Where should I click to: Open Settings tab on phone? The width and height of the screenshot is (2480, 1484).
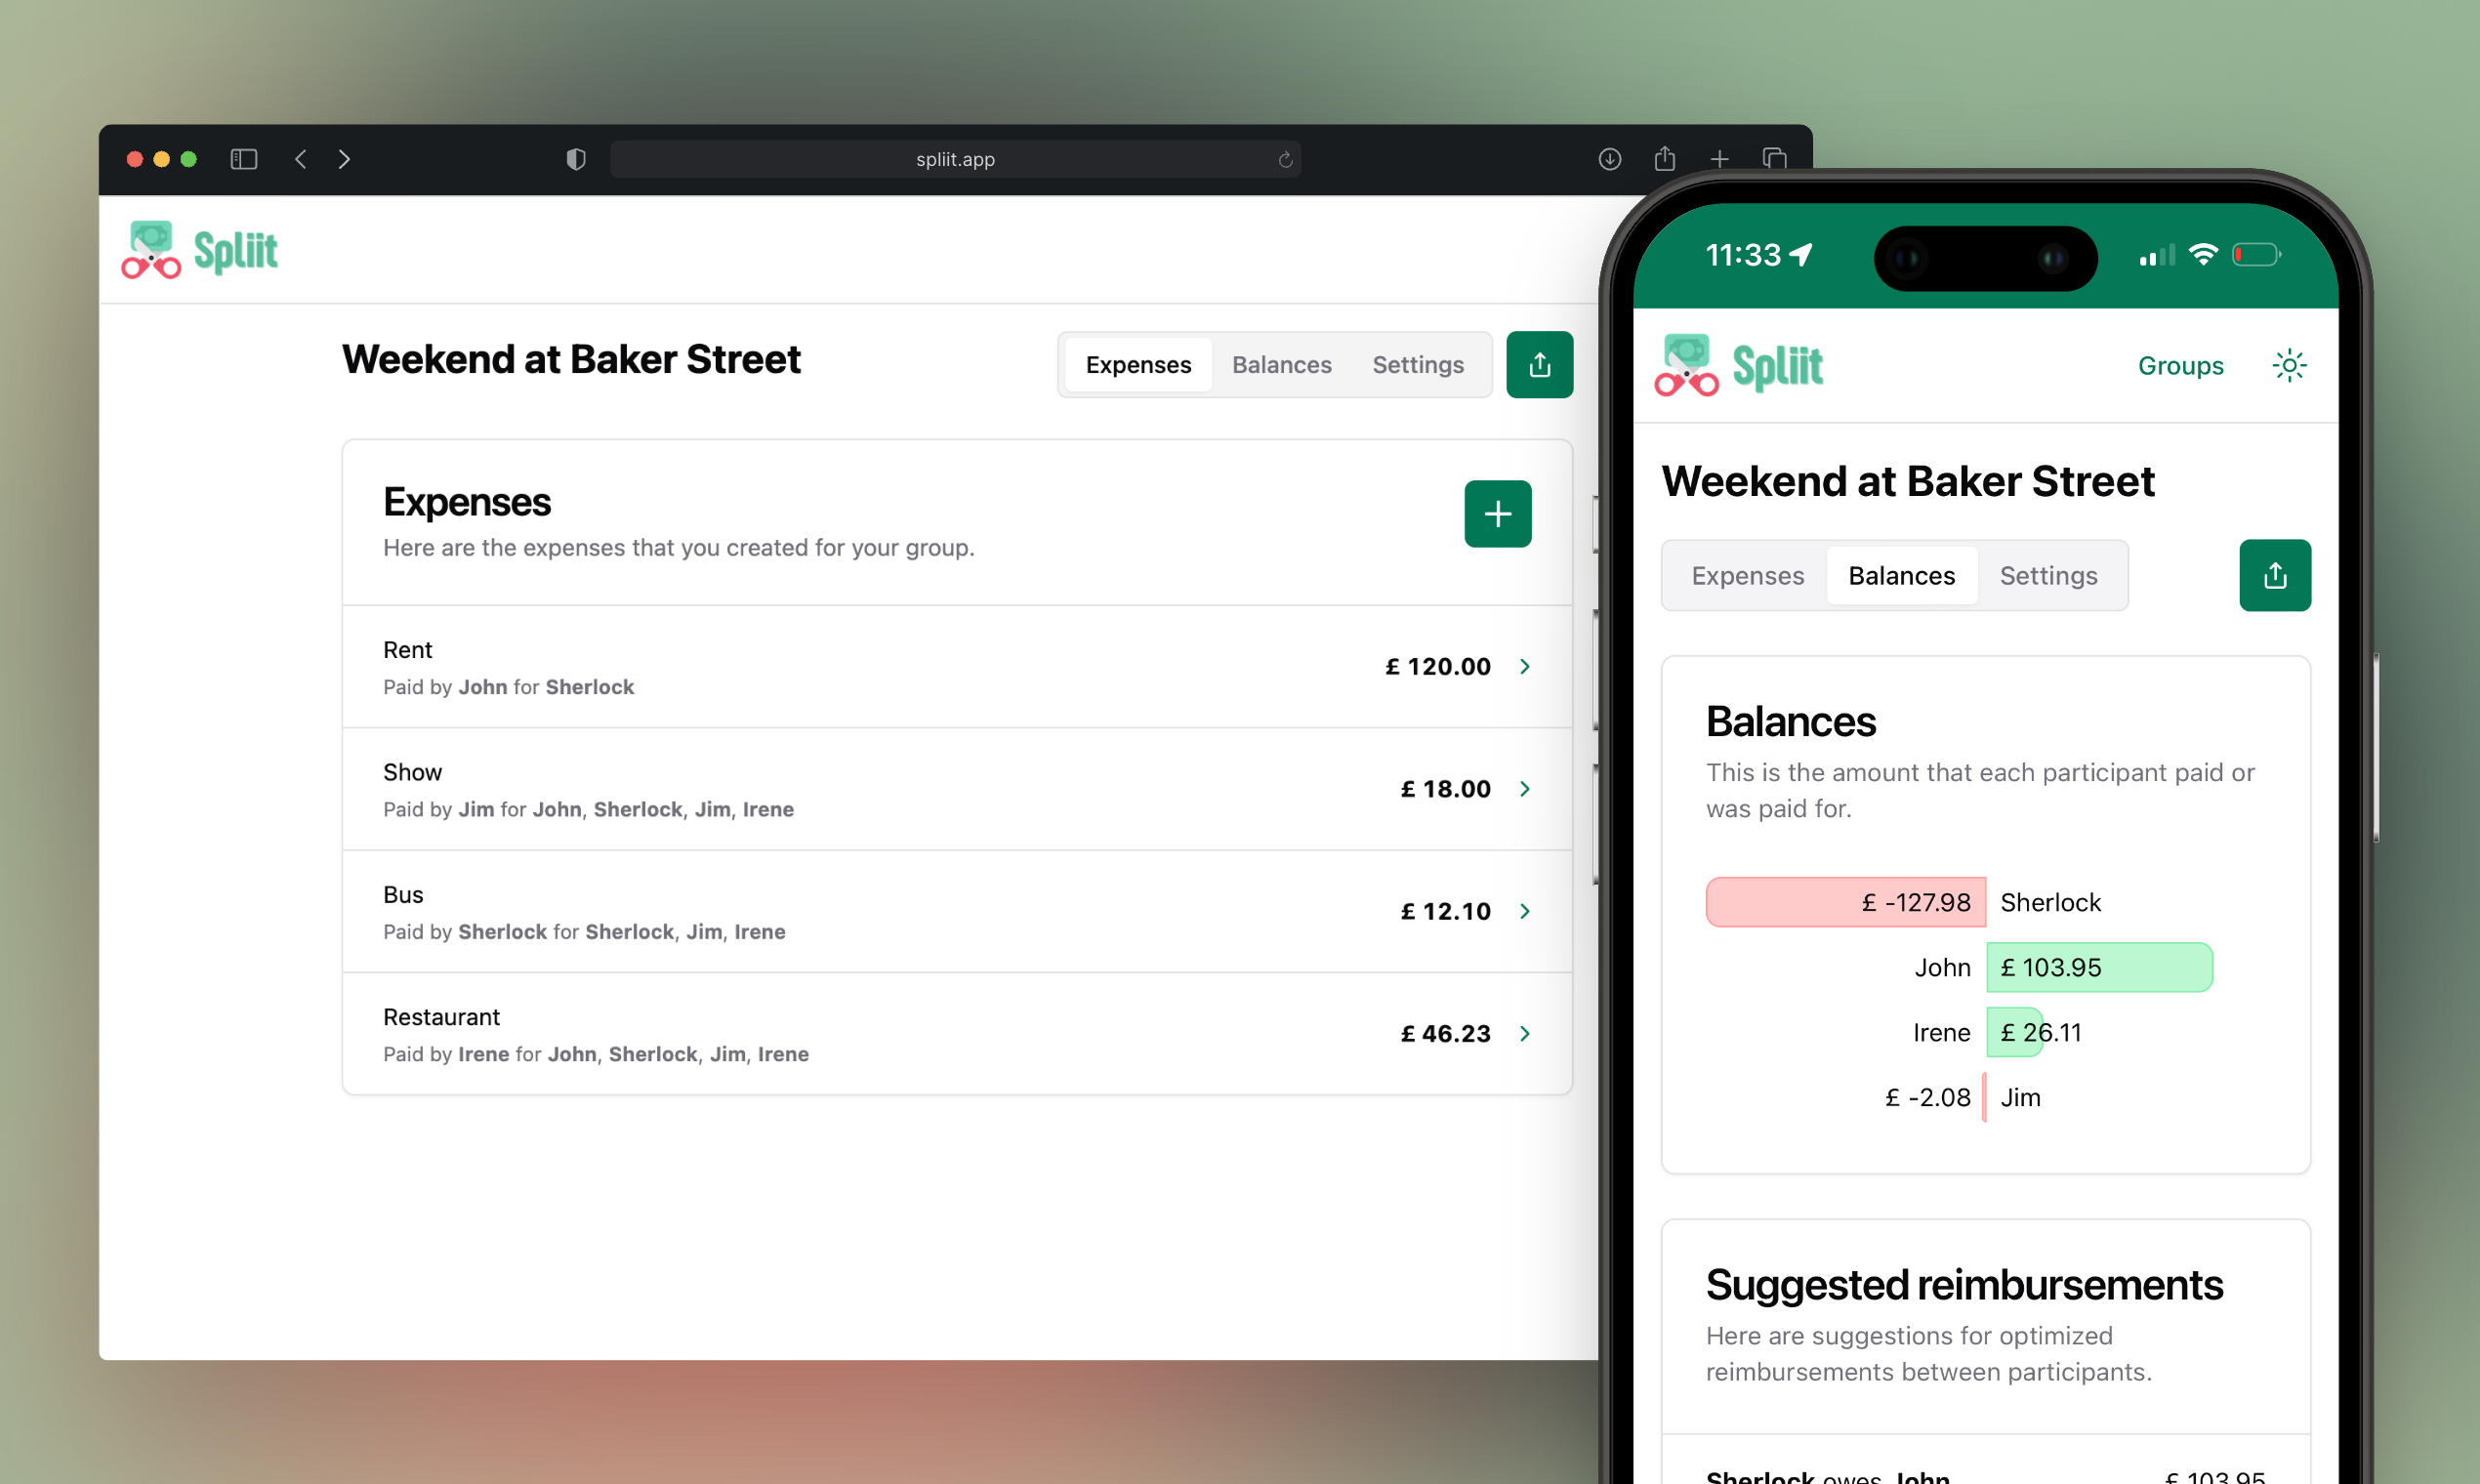pyautogui.click(x=2048, y=576)
